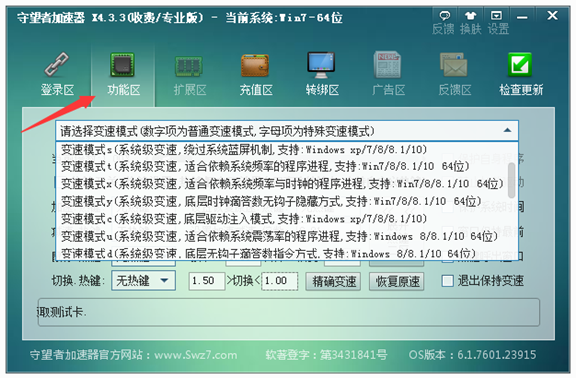Image resolution: width=576 pixels, height=378 pixels.
Task: Open the 转绑区 monitor tab
Action: [x=322, y=75]
